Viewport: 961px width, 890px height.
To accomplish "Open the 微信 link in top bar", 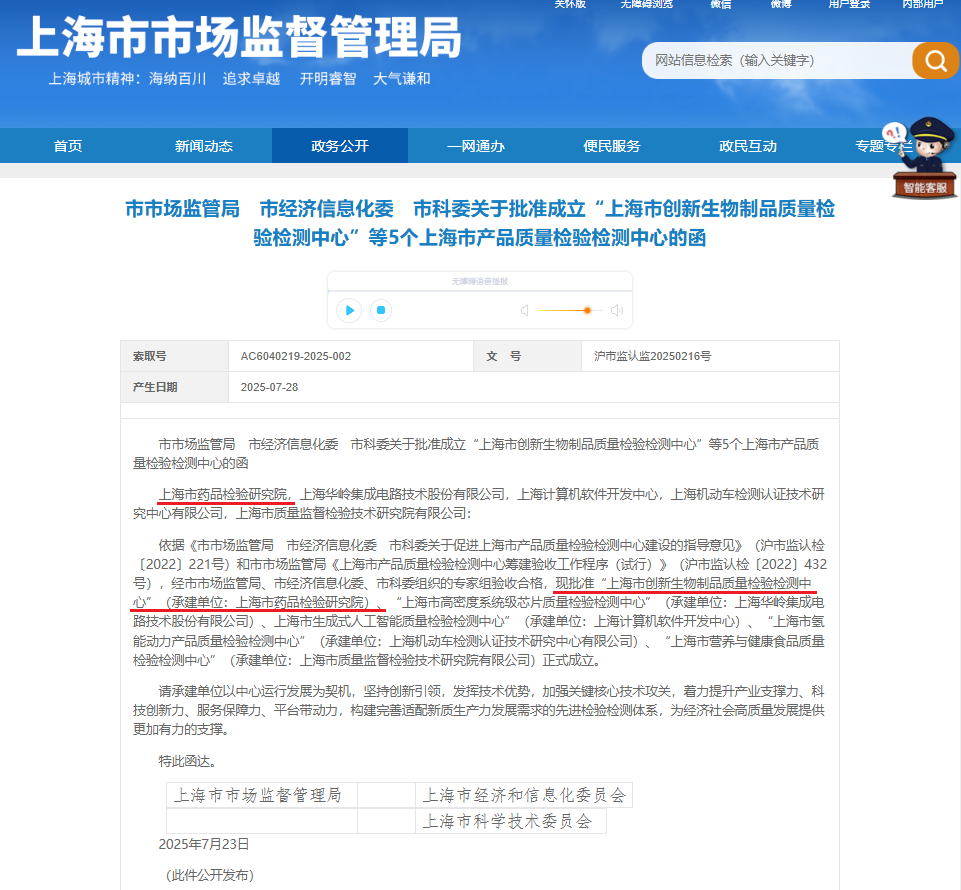I will [721, 4].
